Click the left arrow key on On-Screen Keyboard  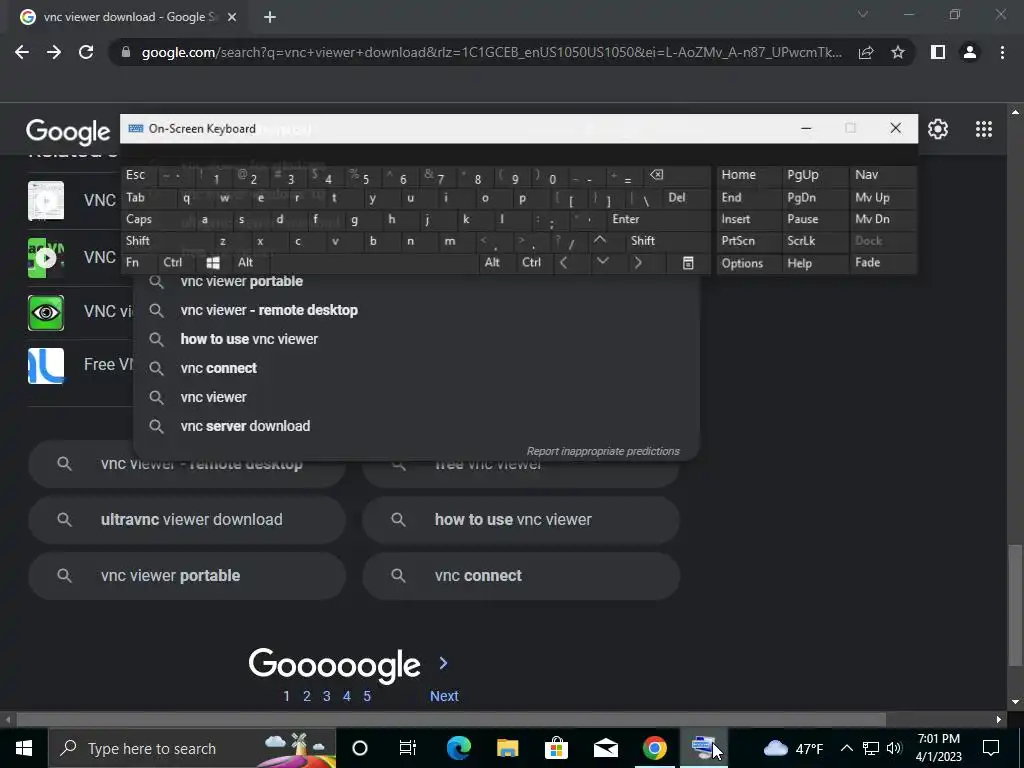(564, 263)
